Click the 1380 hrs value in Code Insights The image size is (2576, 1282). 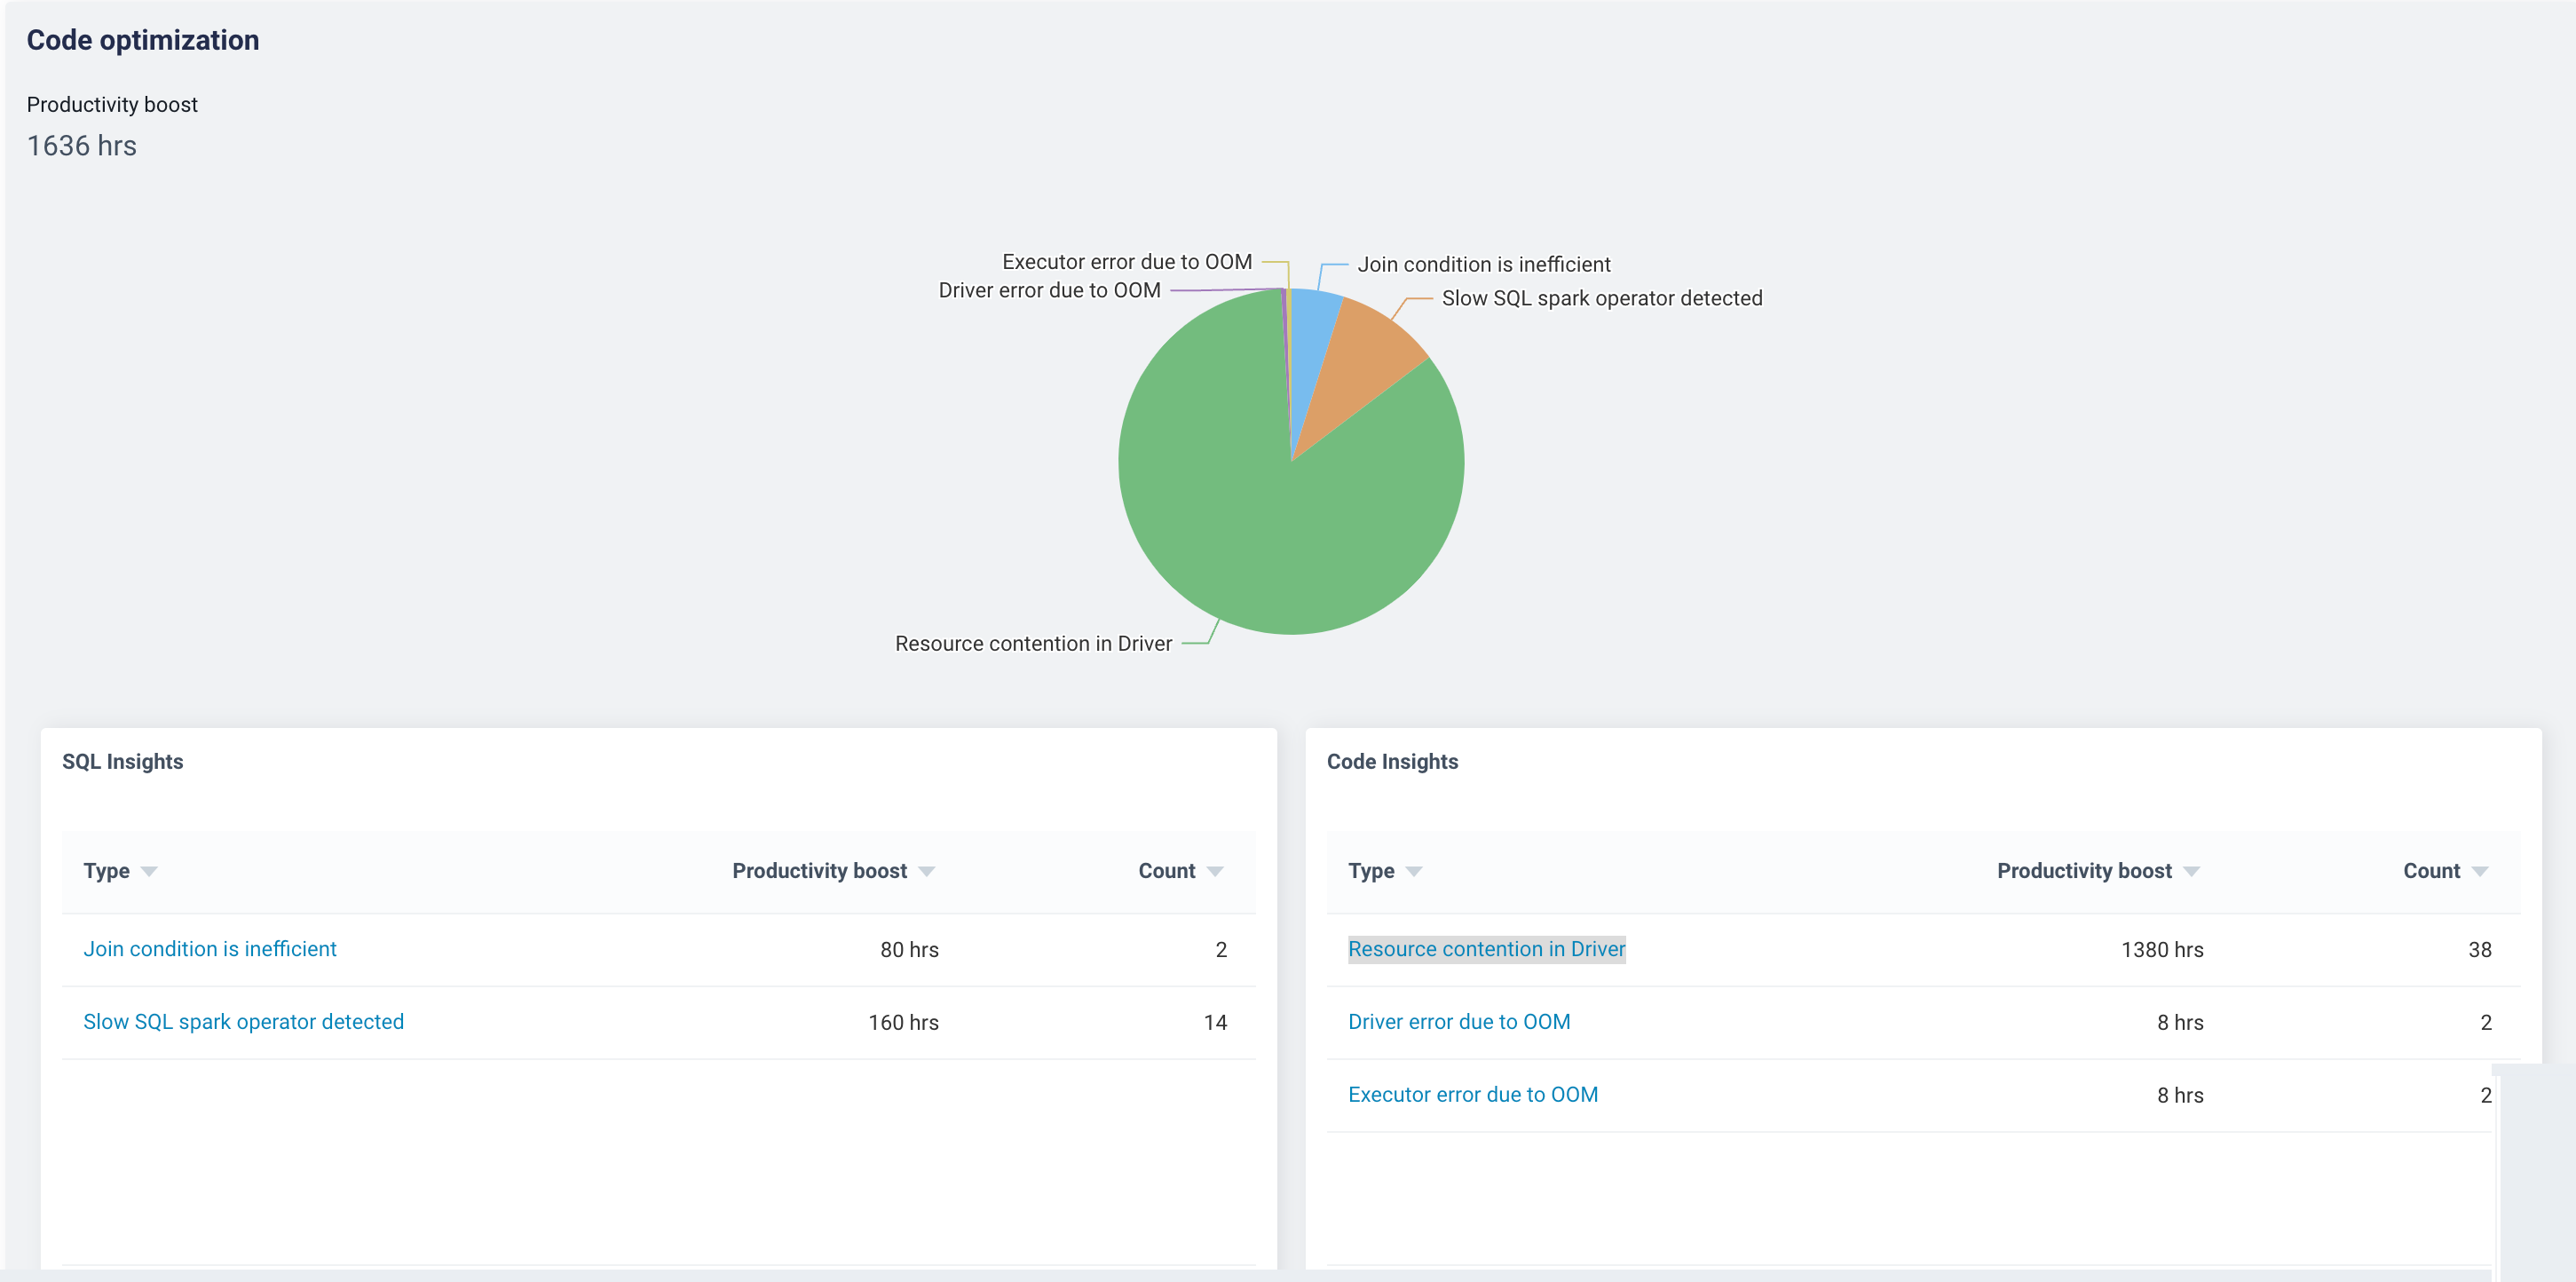pos(2160,949)
